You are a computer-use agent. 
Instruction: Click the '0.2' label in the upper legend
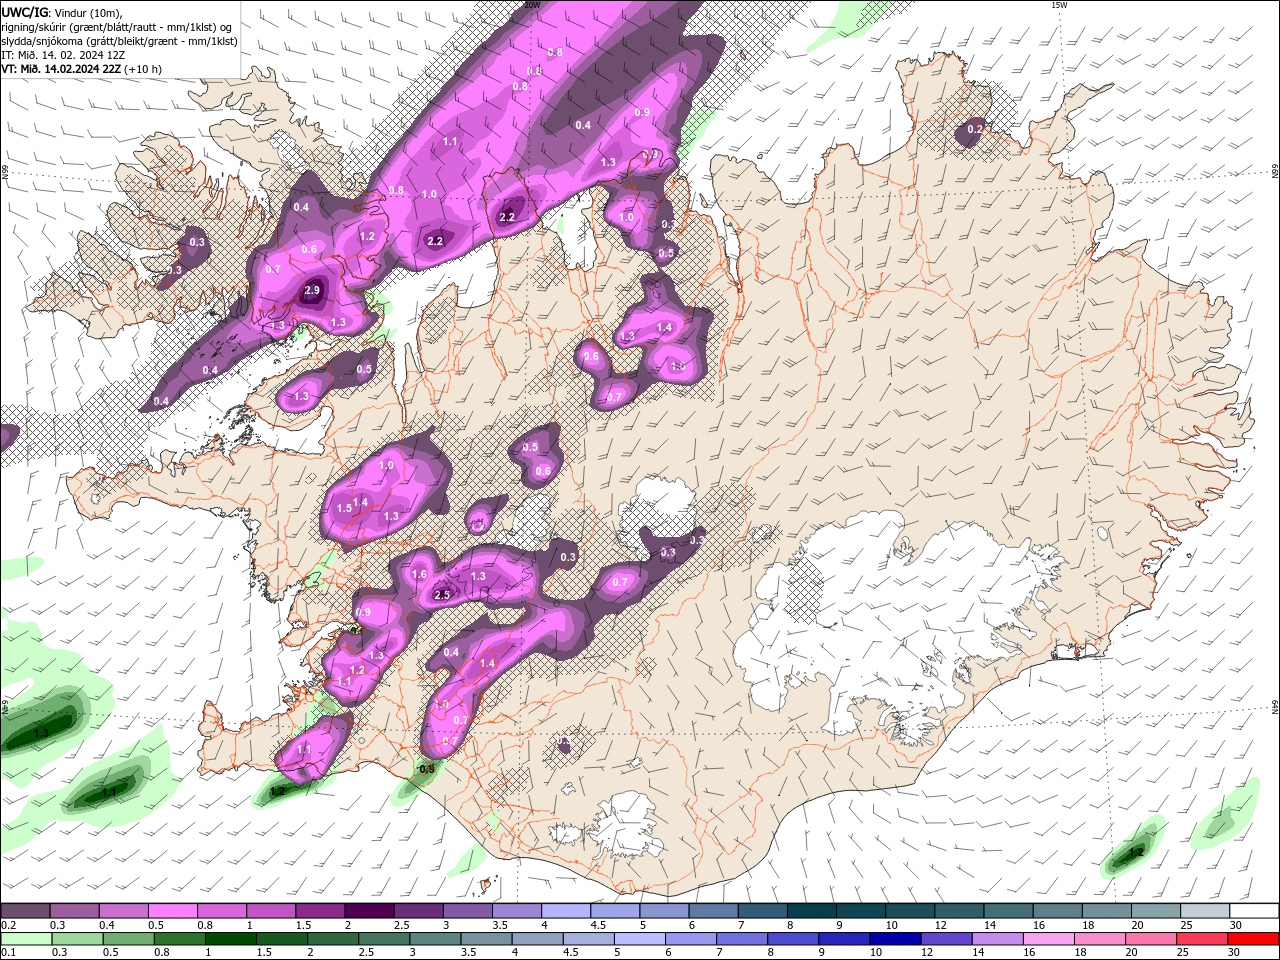tap(8, 925)
